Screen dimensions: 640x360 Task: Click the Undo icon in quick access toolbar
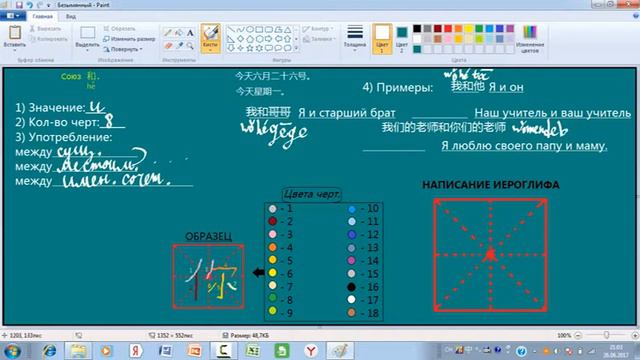click(29, 5)
